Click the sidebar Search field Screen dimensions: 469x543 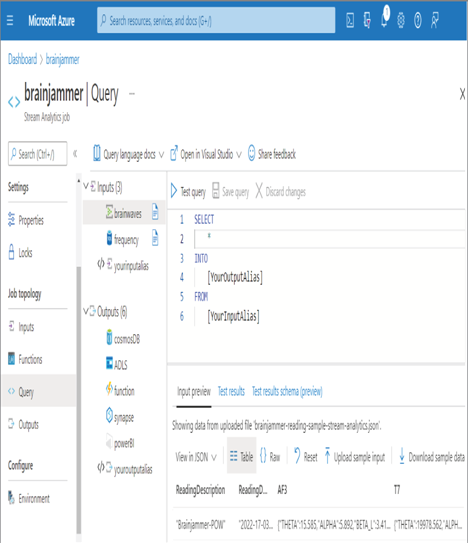(x=37, y=153)
